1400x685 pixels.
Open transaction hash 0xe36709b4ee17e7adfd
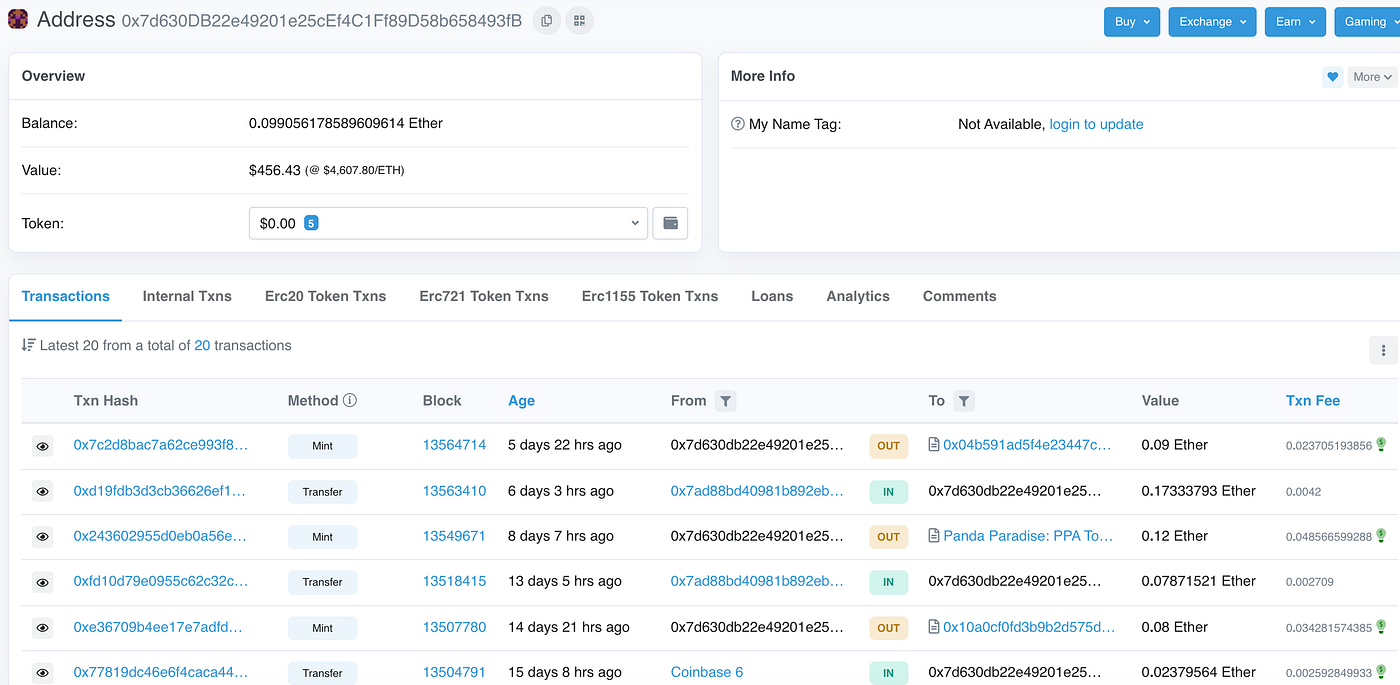tap(158, 627)
